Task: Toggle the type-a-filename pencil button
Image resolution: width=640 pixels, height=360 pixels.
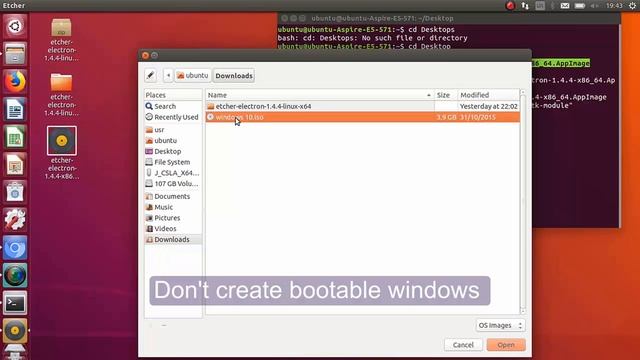Action: pos(150,76)
